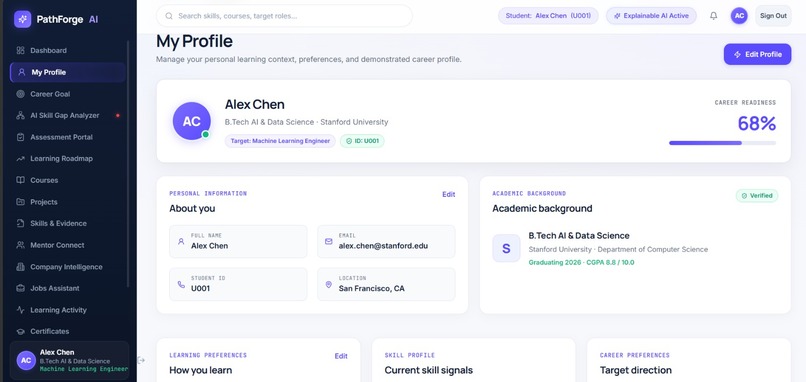
Task: Click the 68% career readiness value
Action: (757, 123)
